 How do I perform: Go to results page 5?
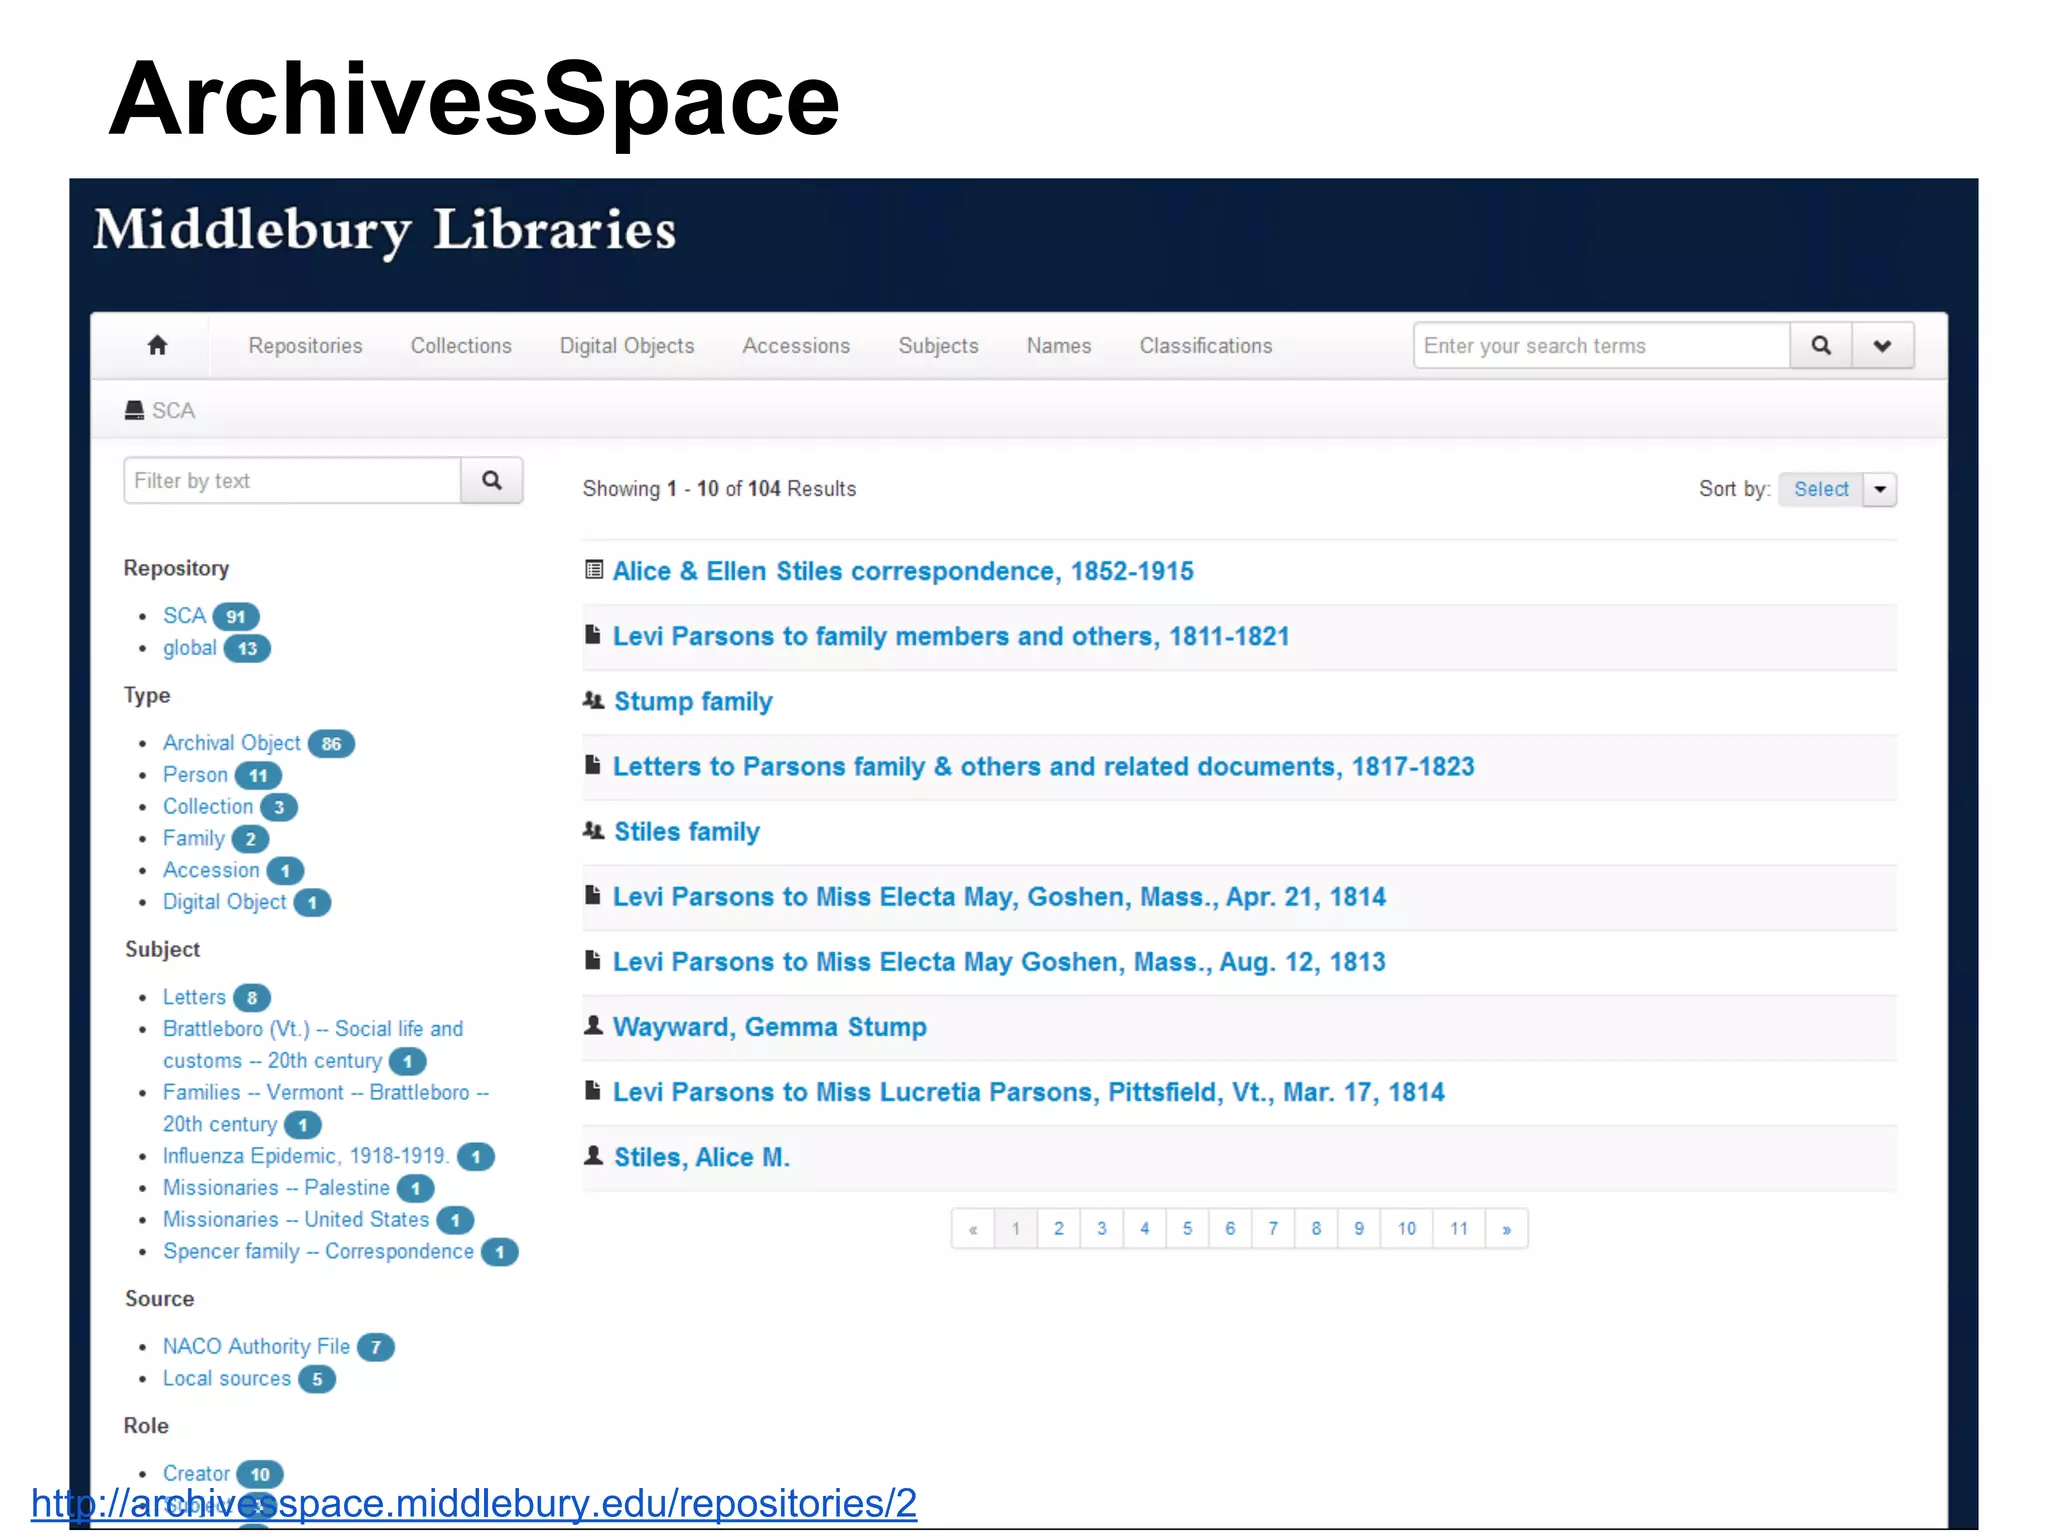(x=1187, y=1228)
